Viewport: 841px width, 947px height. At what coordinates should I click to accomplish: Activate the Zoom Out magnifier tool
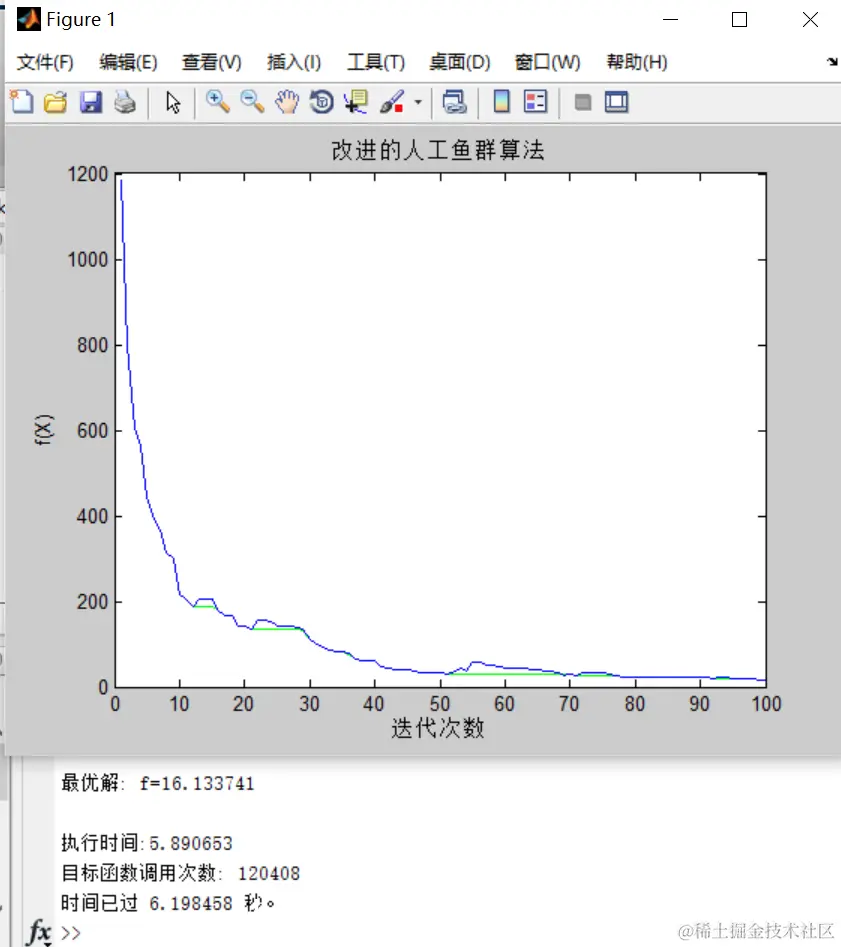(252, 102)
